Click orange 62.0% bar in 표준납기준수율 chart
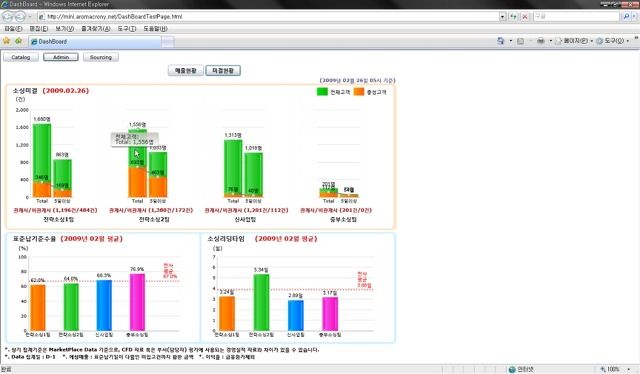The height and width of the screenshot is (374, 640). click(38, 307)
